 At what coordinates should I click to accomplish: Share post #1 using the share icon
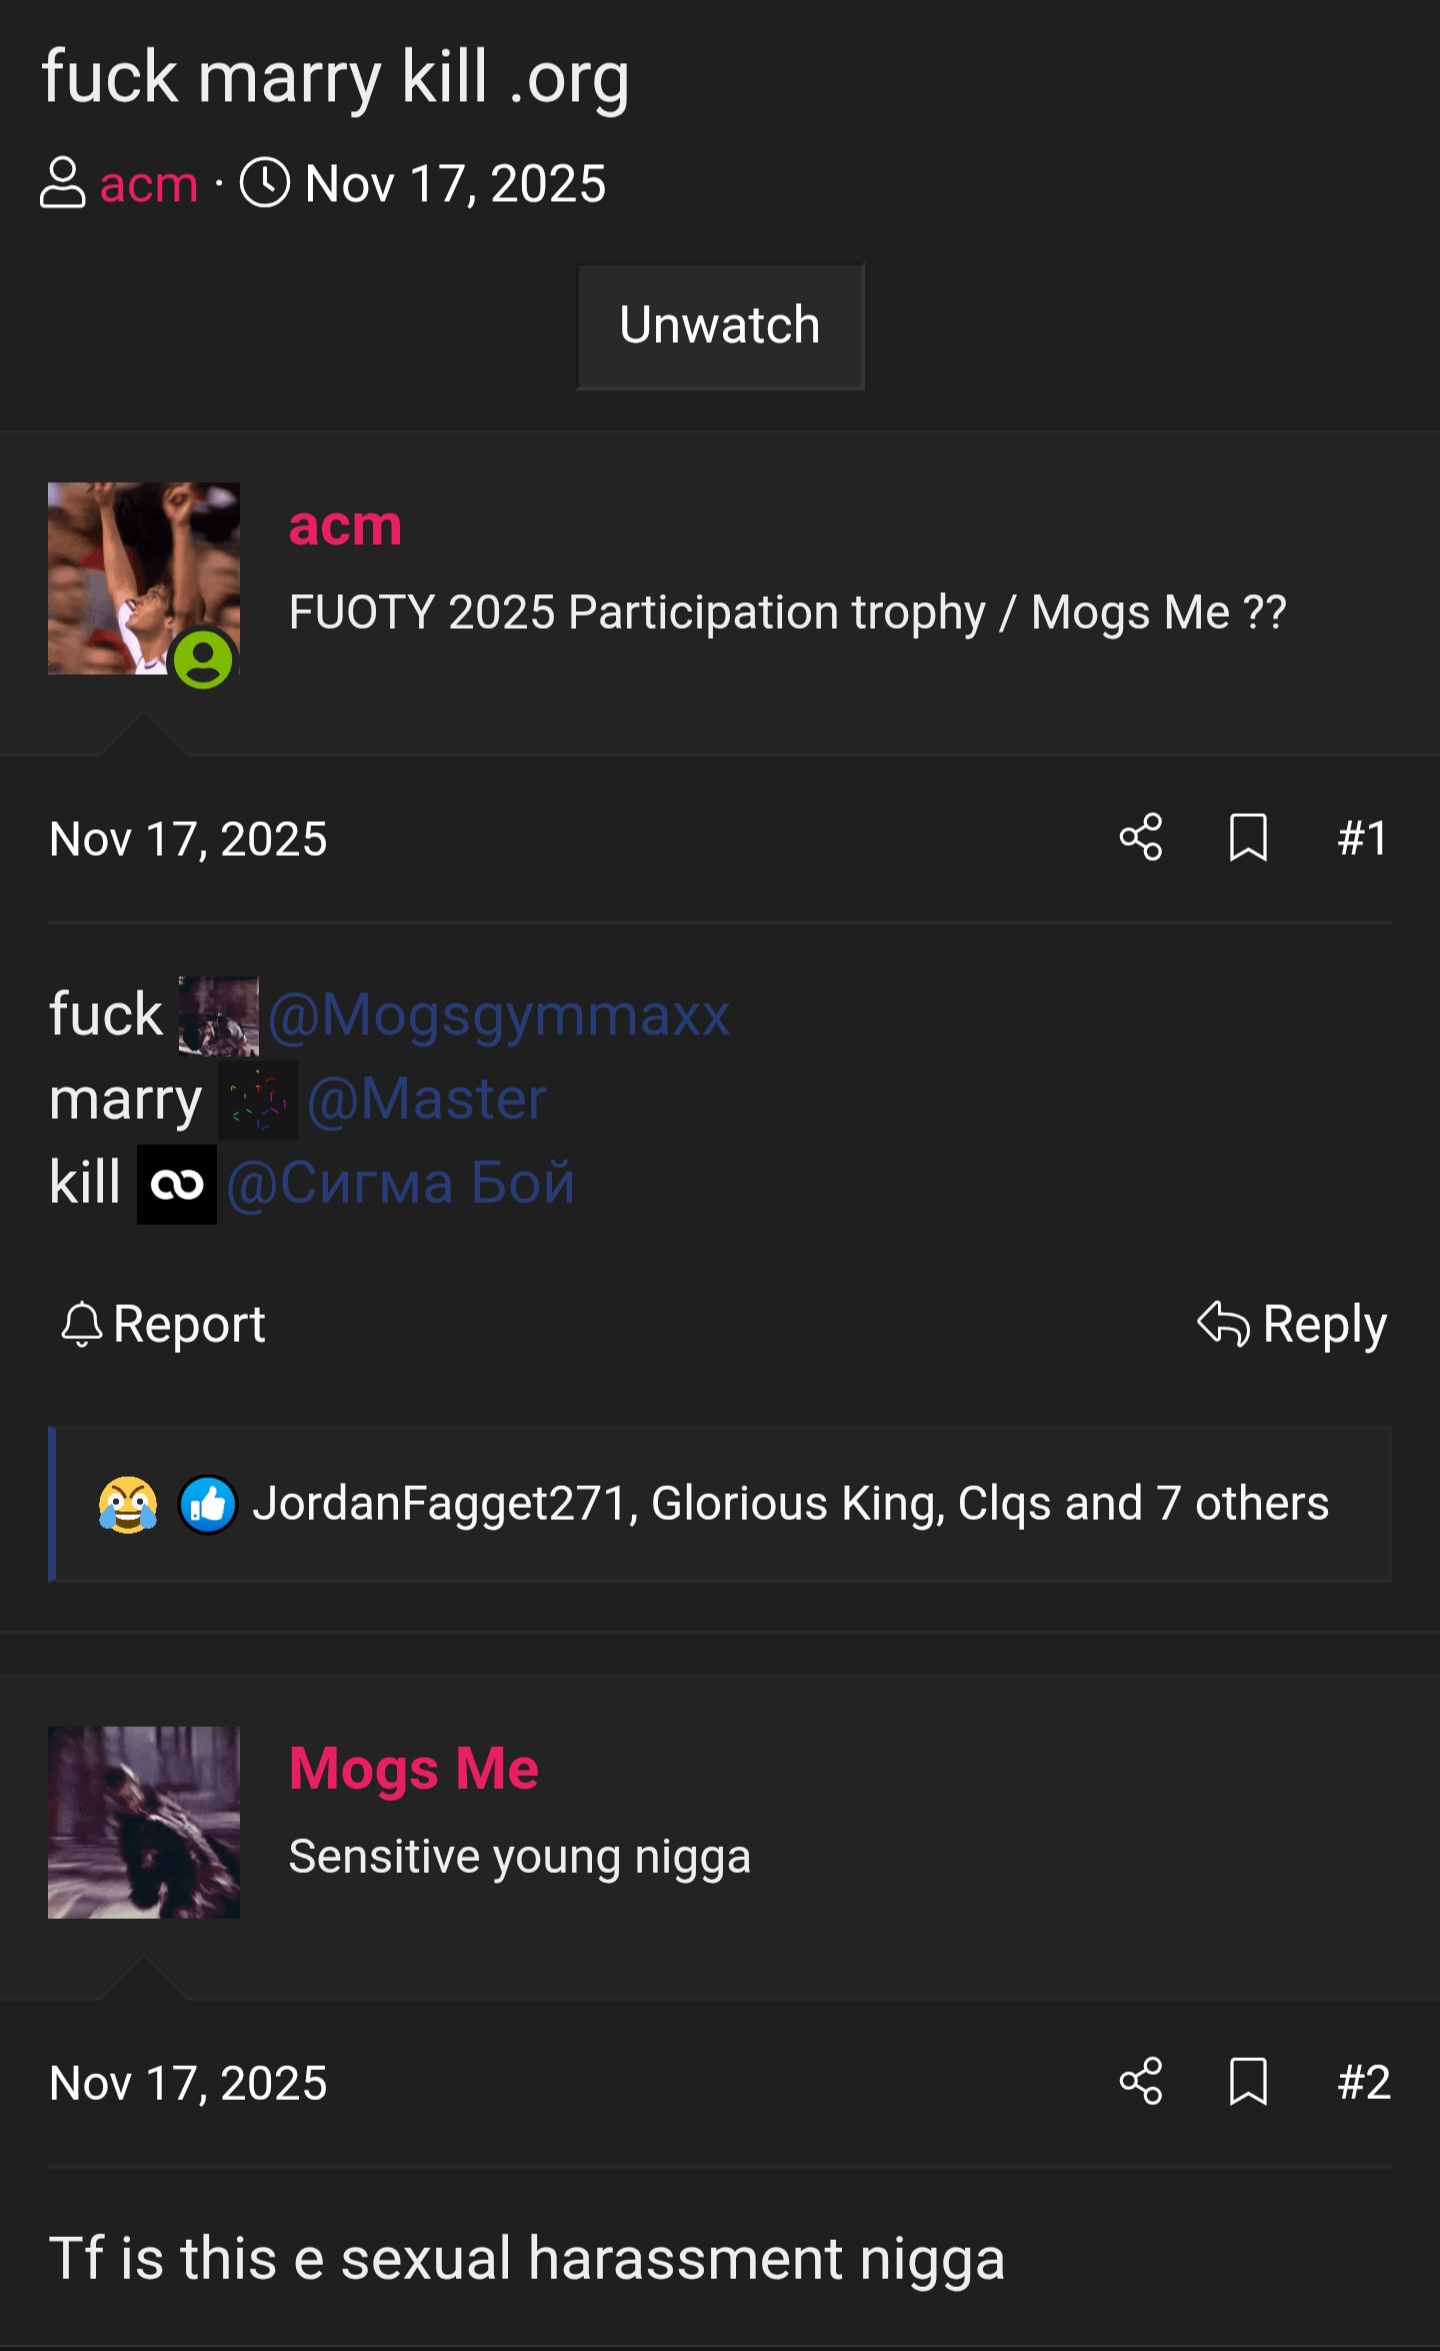click(x=1141, y=837)
